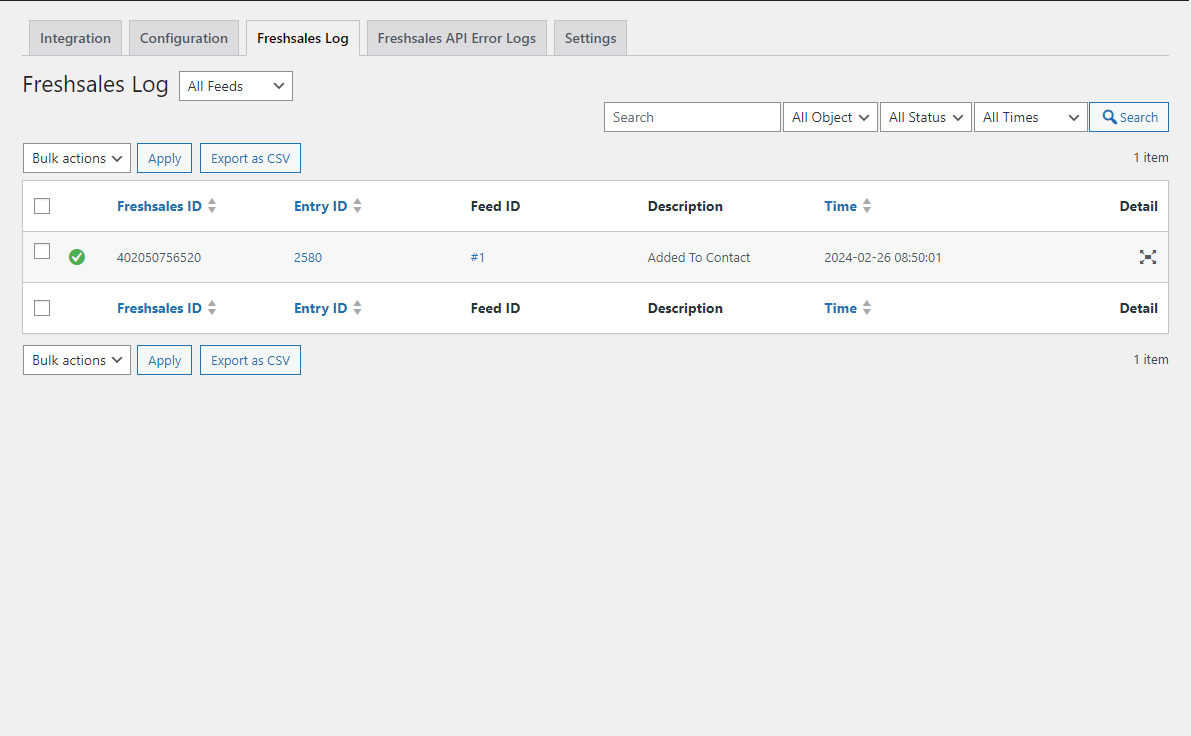Image resolution: width=1191 pixels, height=736 pixels.
Task: Open the All Times filter dropdown
Action: pyautogui.click(x=1031, y=117)
